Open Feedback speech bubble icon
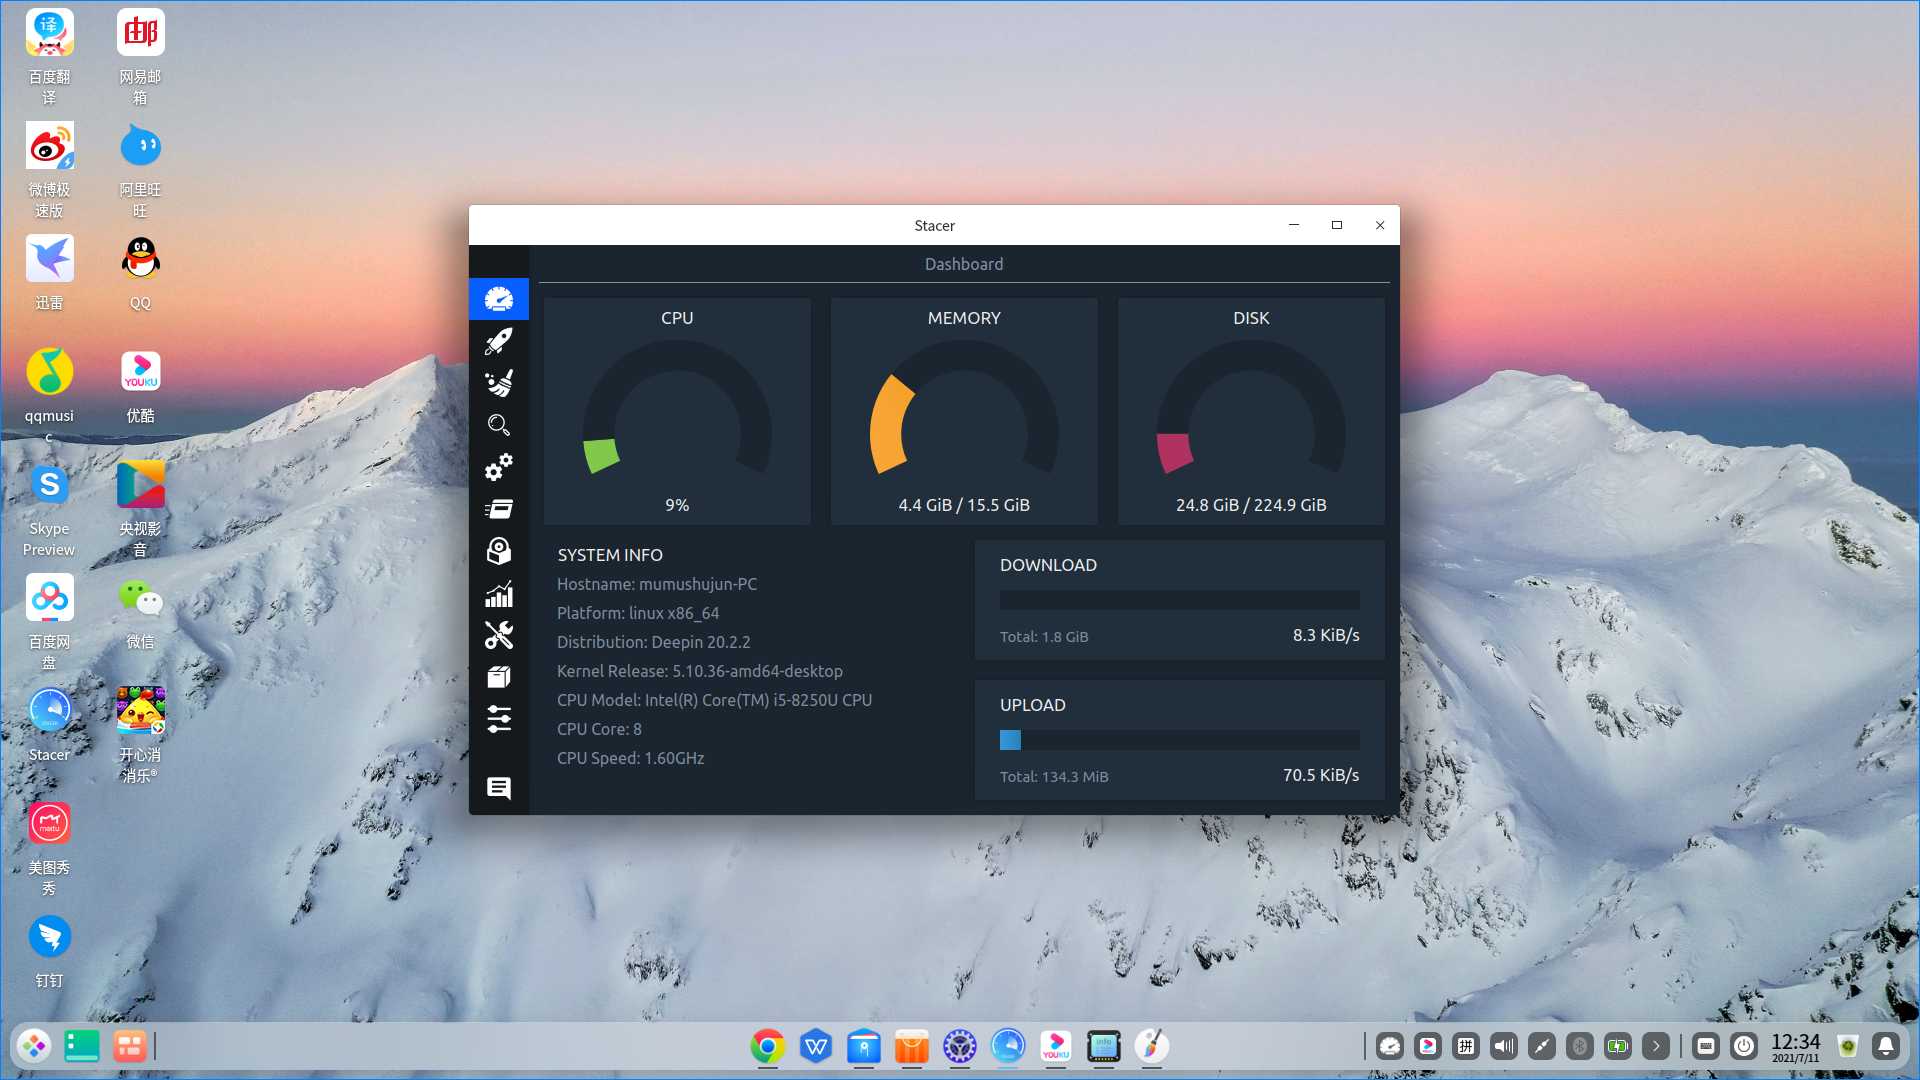 click(498, 788)
